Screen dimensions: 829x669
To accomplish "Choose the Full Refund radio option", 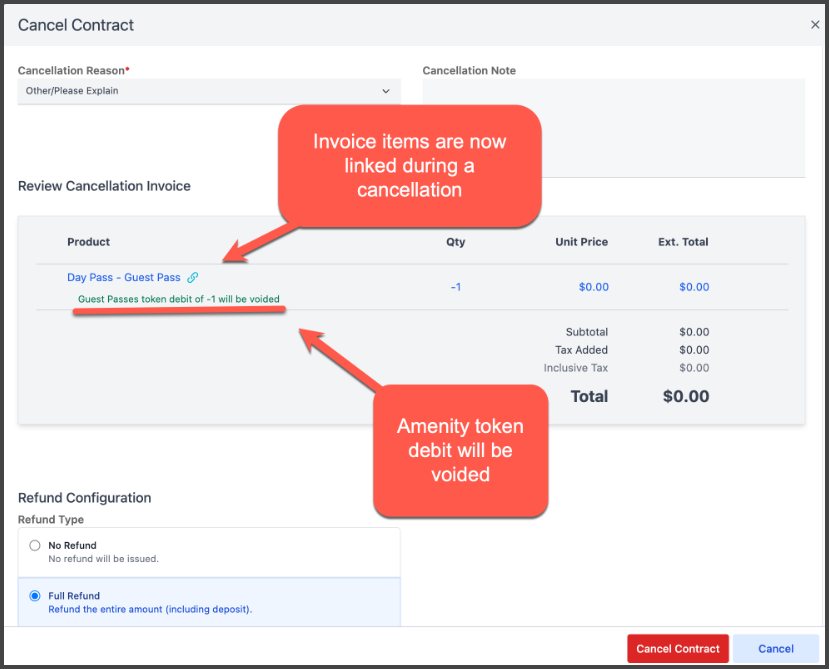I will 35,596.
